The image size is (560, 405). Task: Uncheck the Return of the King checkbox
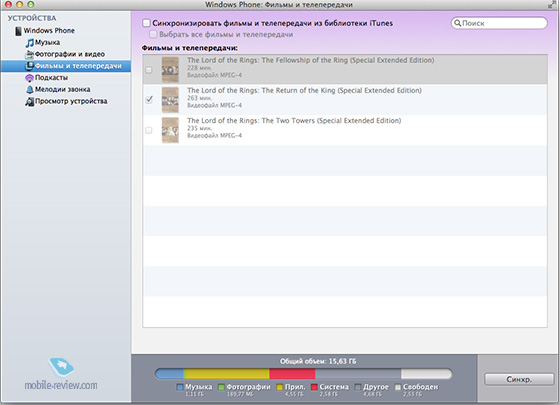[x=149, y=100]
